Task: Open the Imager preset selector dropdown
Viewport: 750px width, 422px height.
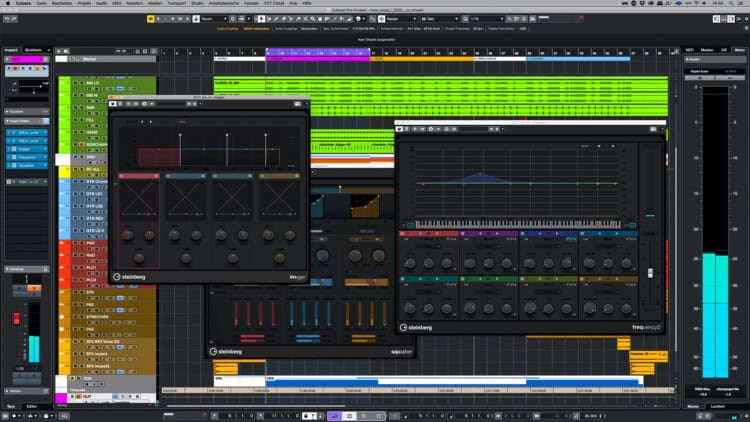Action: (x=171, y=103)
